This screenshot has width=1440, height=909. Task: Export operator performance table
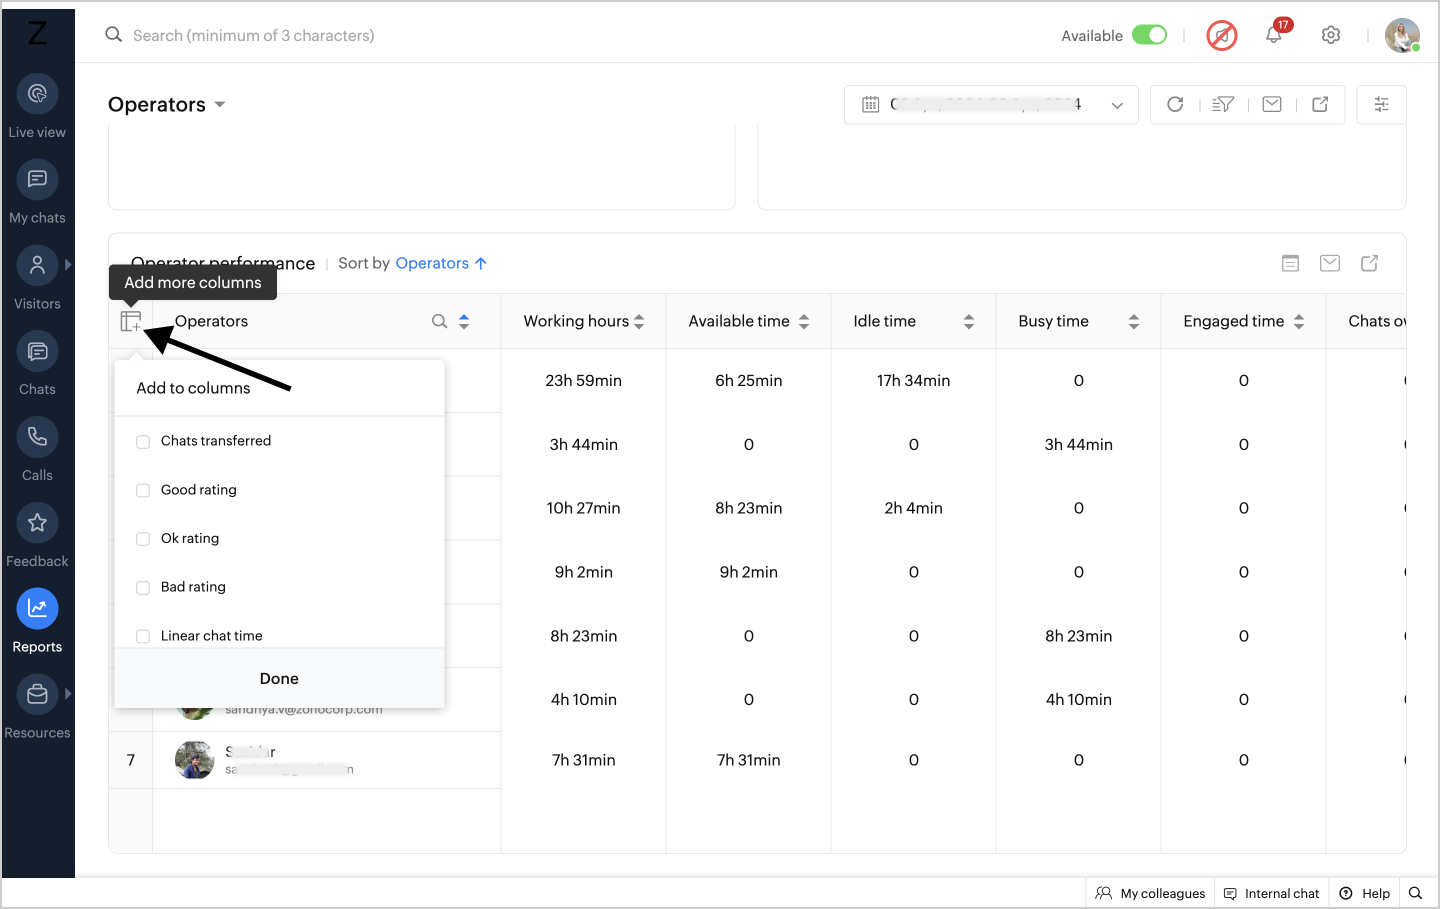tap(1369, 263)
